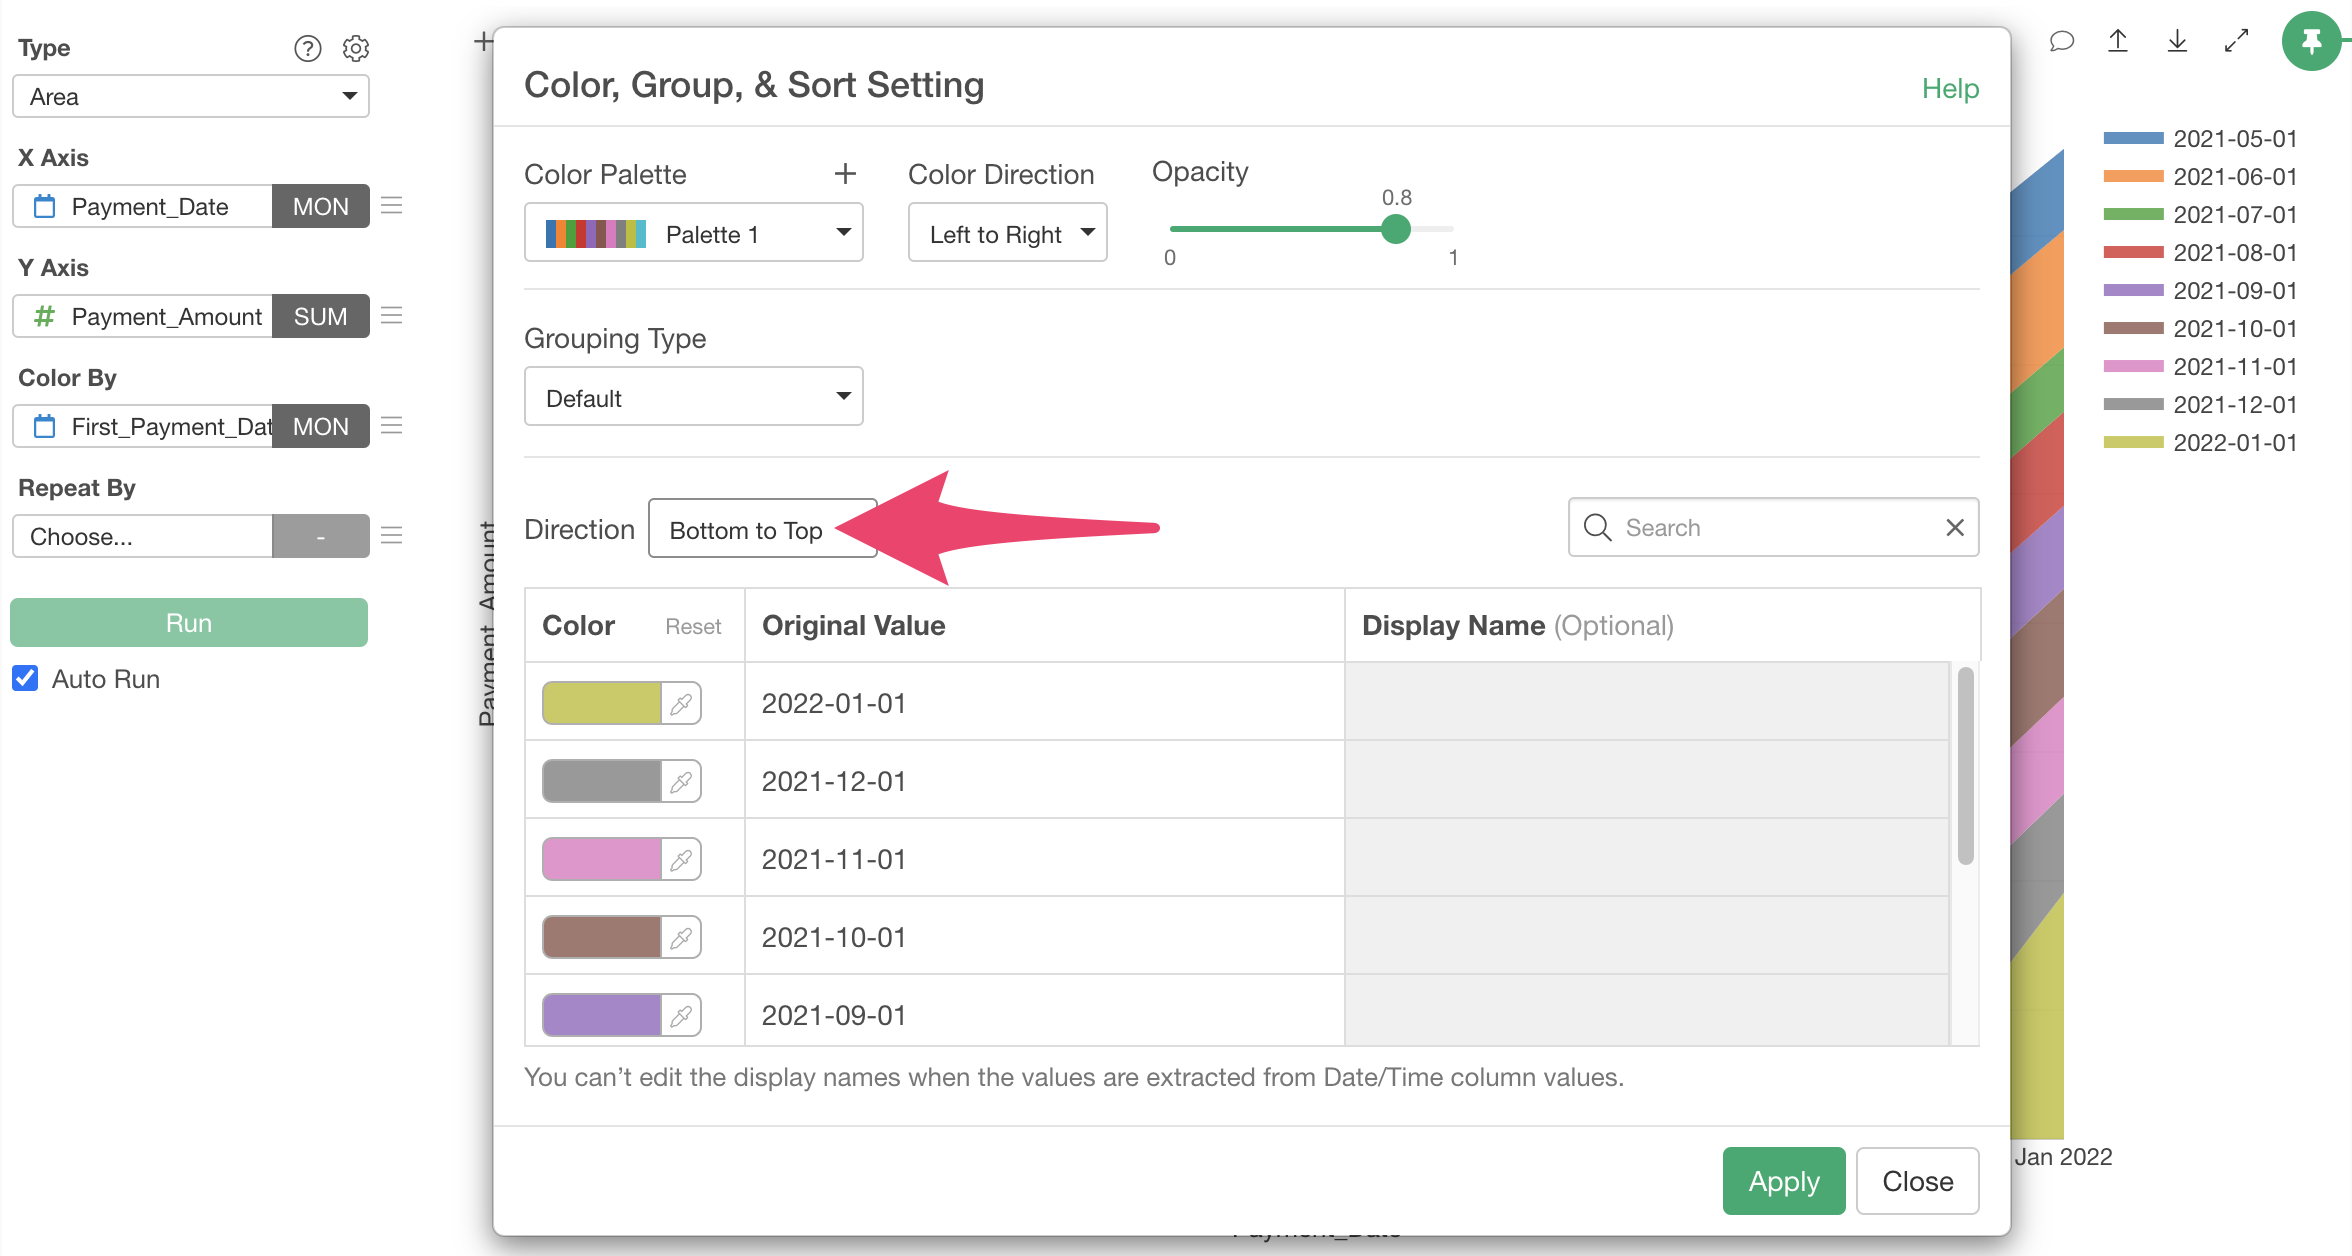Click the download arrow icon
Screen dimensions: 2352x1256
pyautogui.click(x=2177, y=41)
